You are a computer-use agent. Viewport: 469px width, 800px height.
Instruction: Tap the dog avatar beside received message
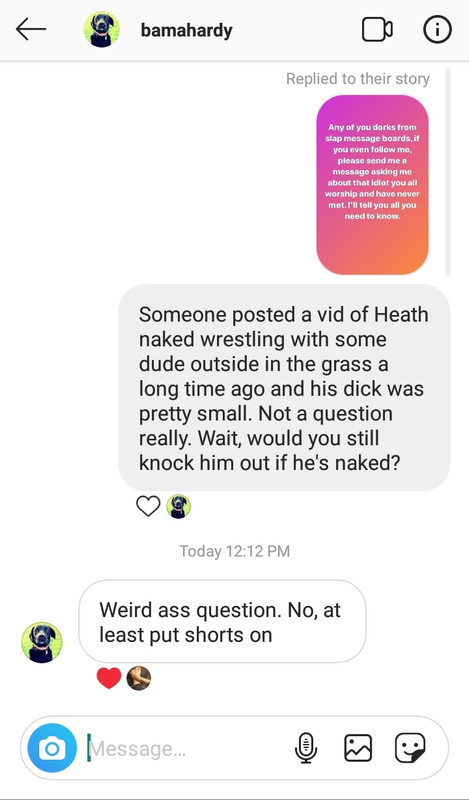point(41,642)
